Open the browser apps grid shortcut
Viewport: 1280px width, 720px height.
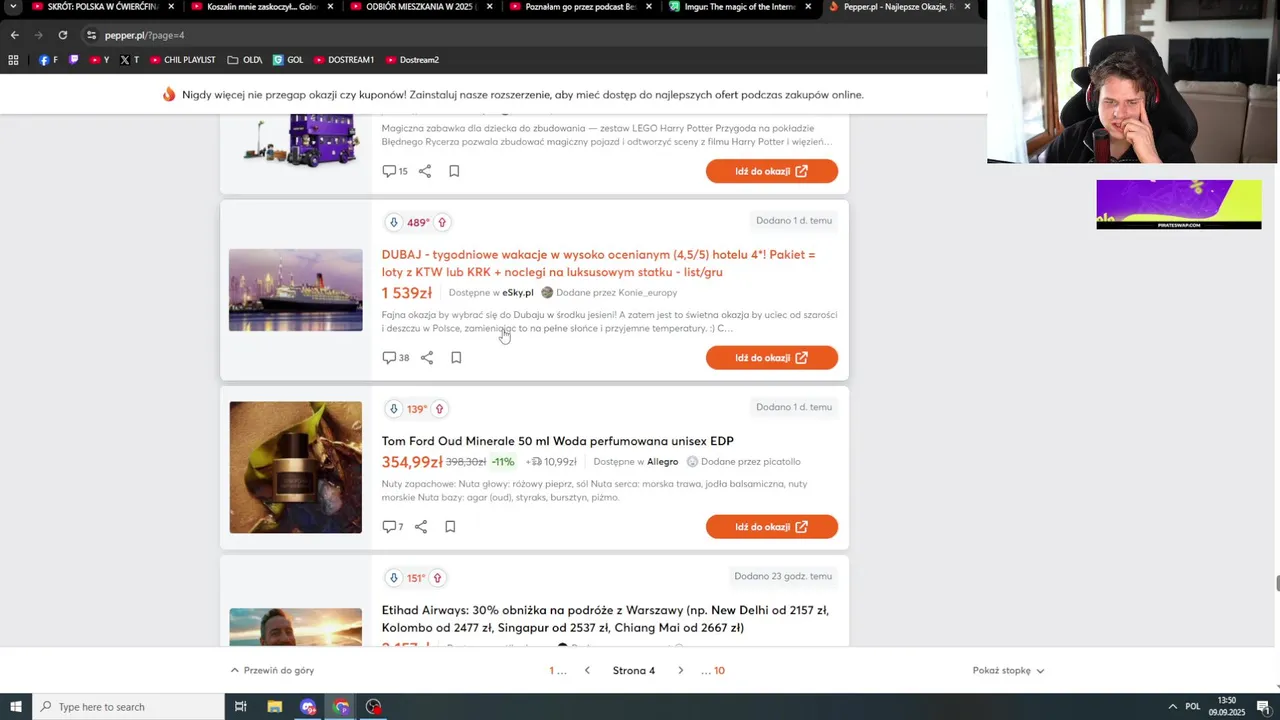13,60
